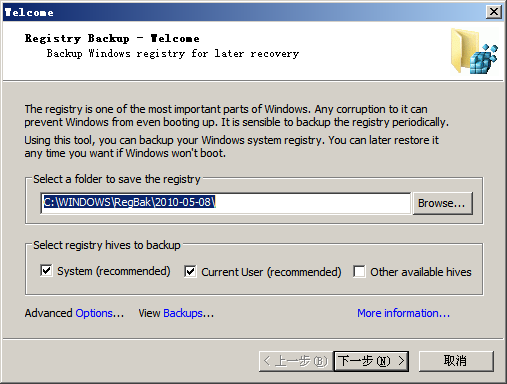This screenshot has height=384, width=507.
Task: Uncheck the Current User (recommended) checkbox
Action: [190, 272]
